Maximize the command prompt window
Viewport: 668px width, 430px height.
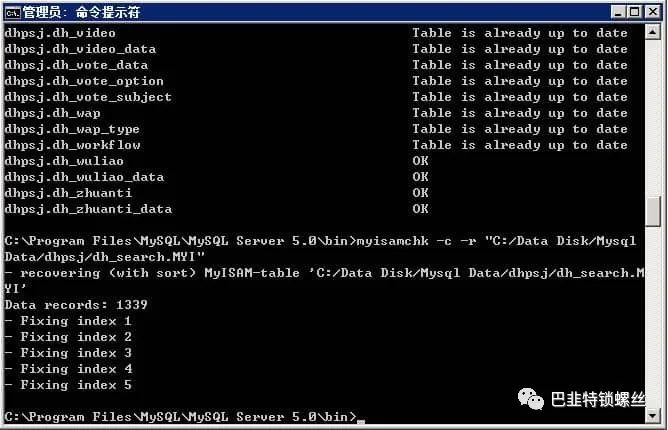coord(634,12)
